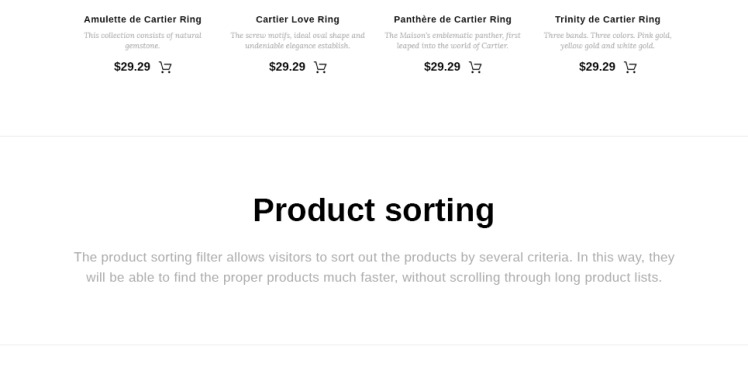Click the 'Three bands. Three colors' description

point(608,41)
